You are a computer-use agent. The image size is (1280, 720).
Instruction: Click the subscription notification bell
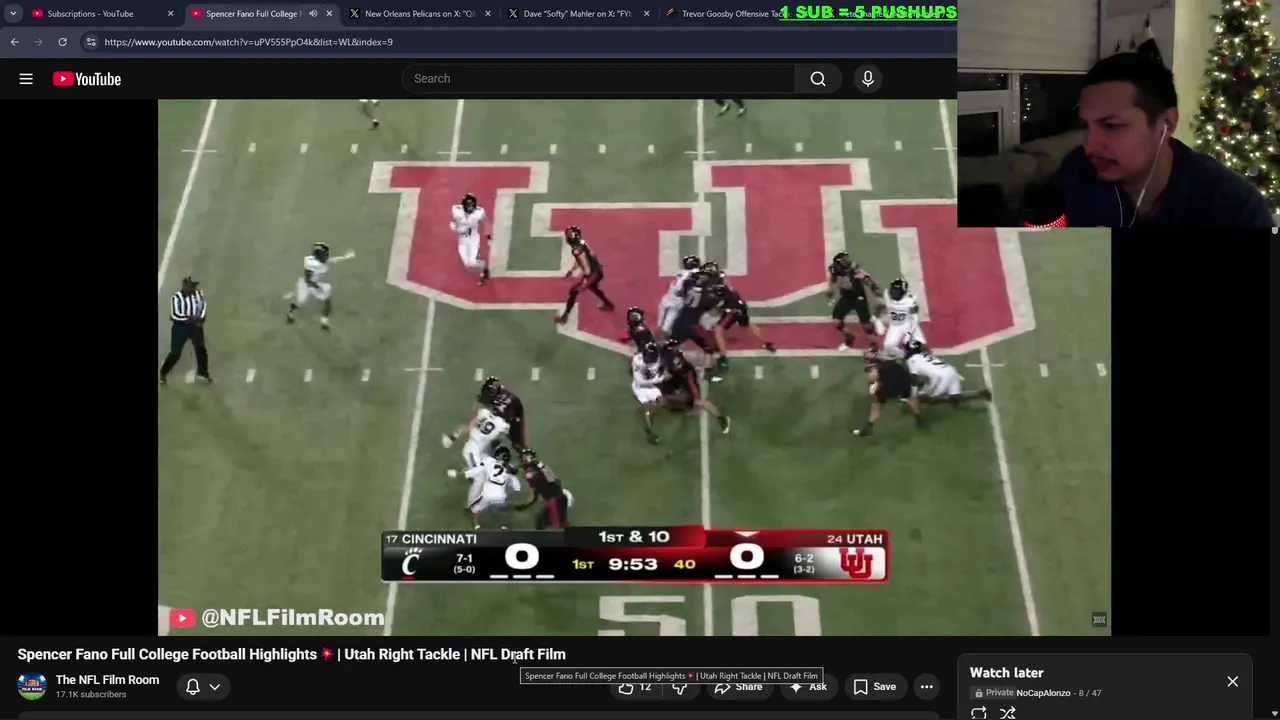(x=193, y=687)
